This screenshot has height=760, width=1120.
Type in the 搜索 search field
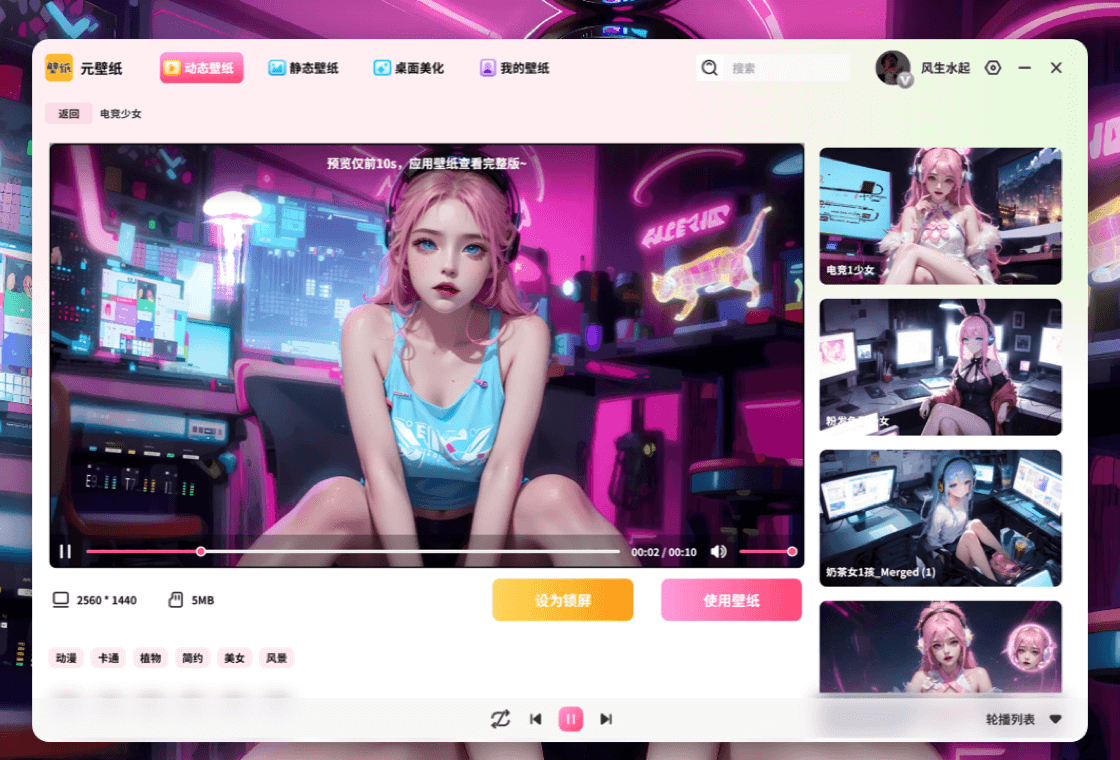tap(785, 68)
